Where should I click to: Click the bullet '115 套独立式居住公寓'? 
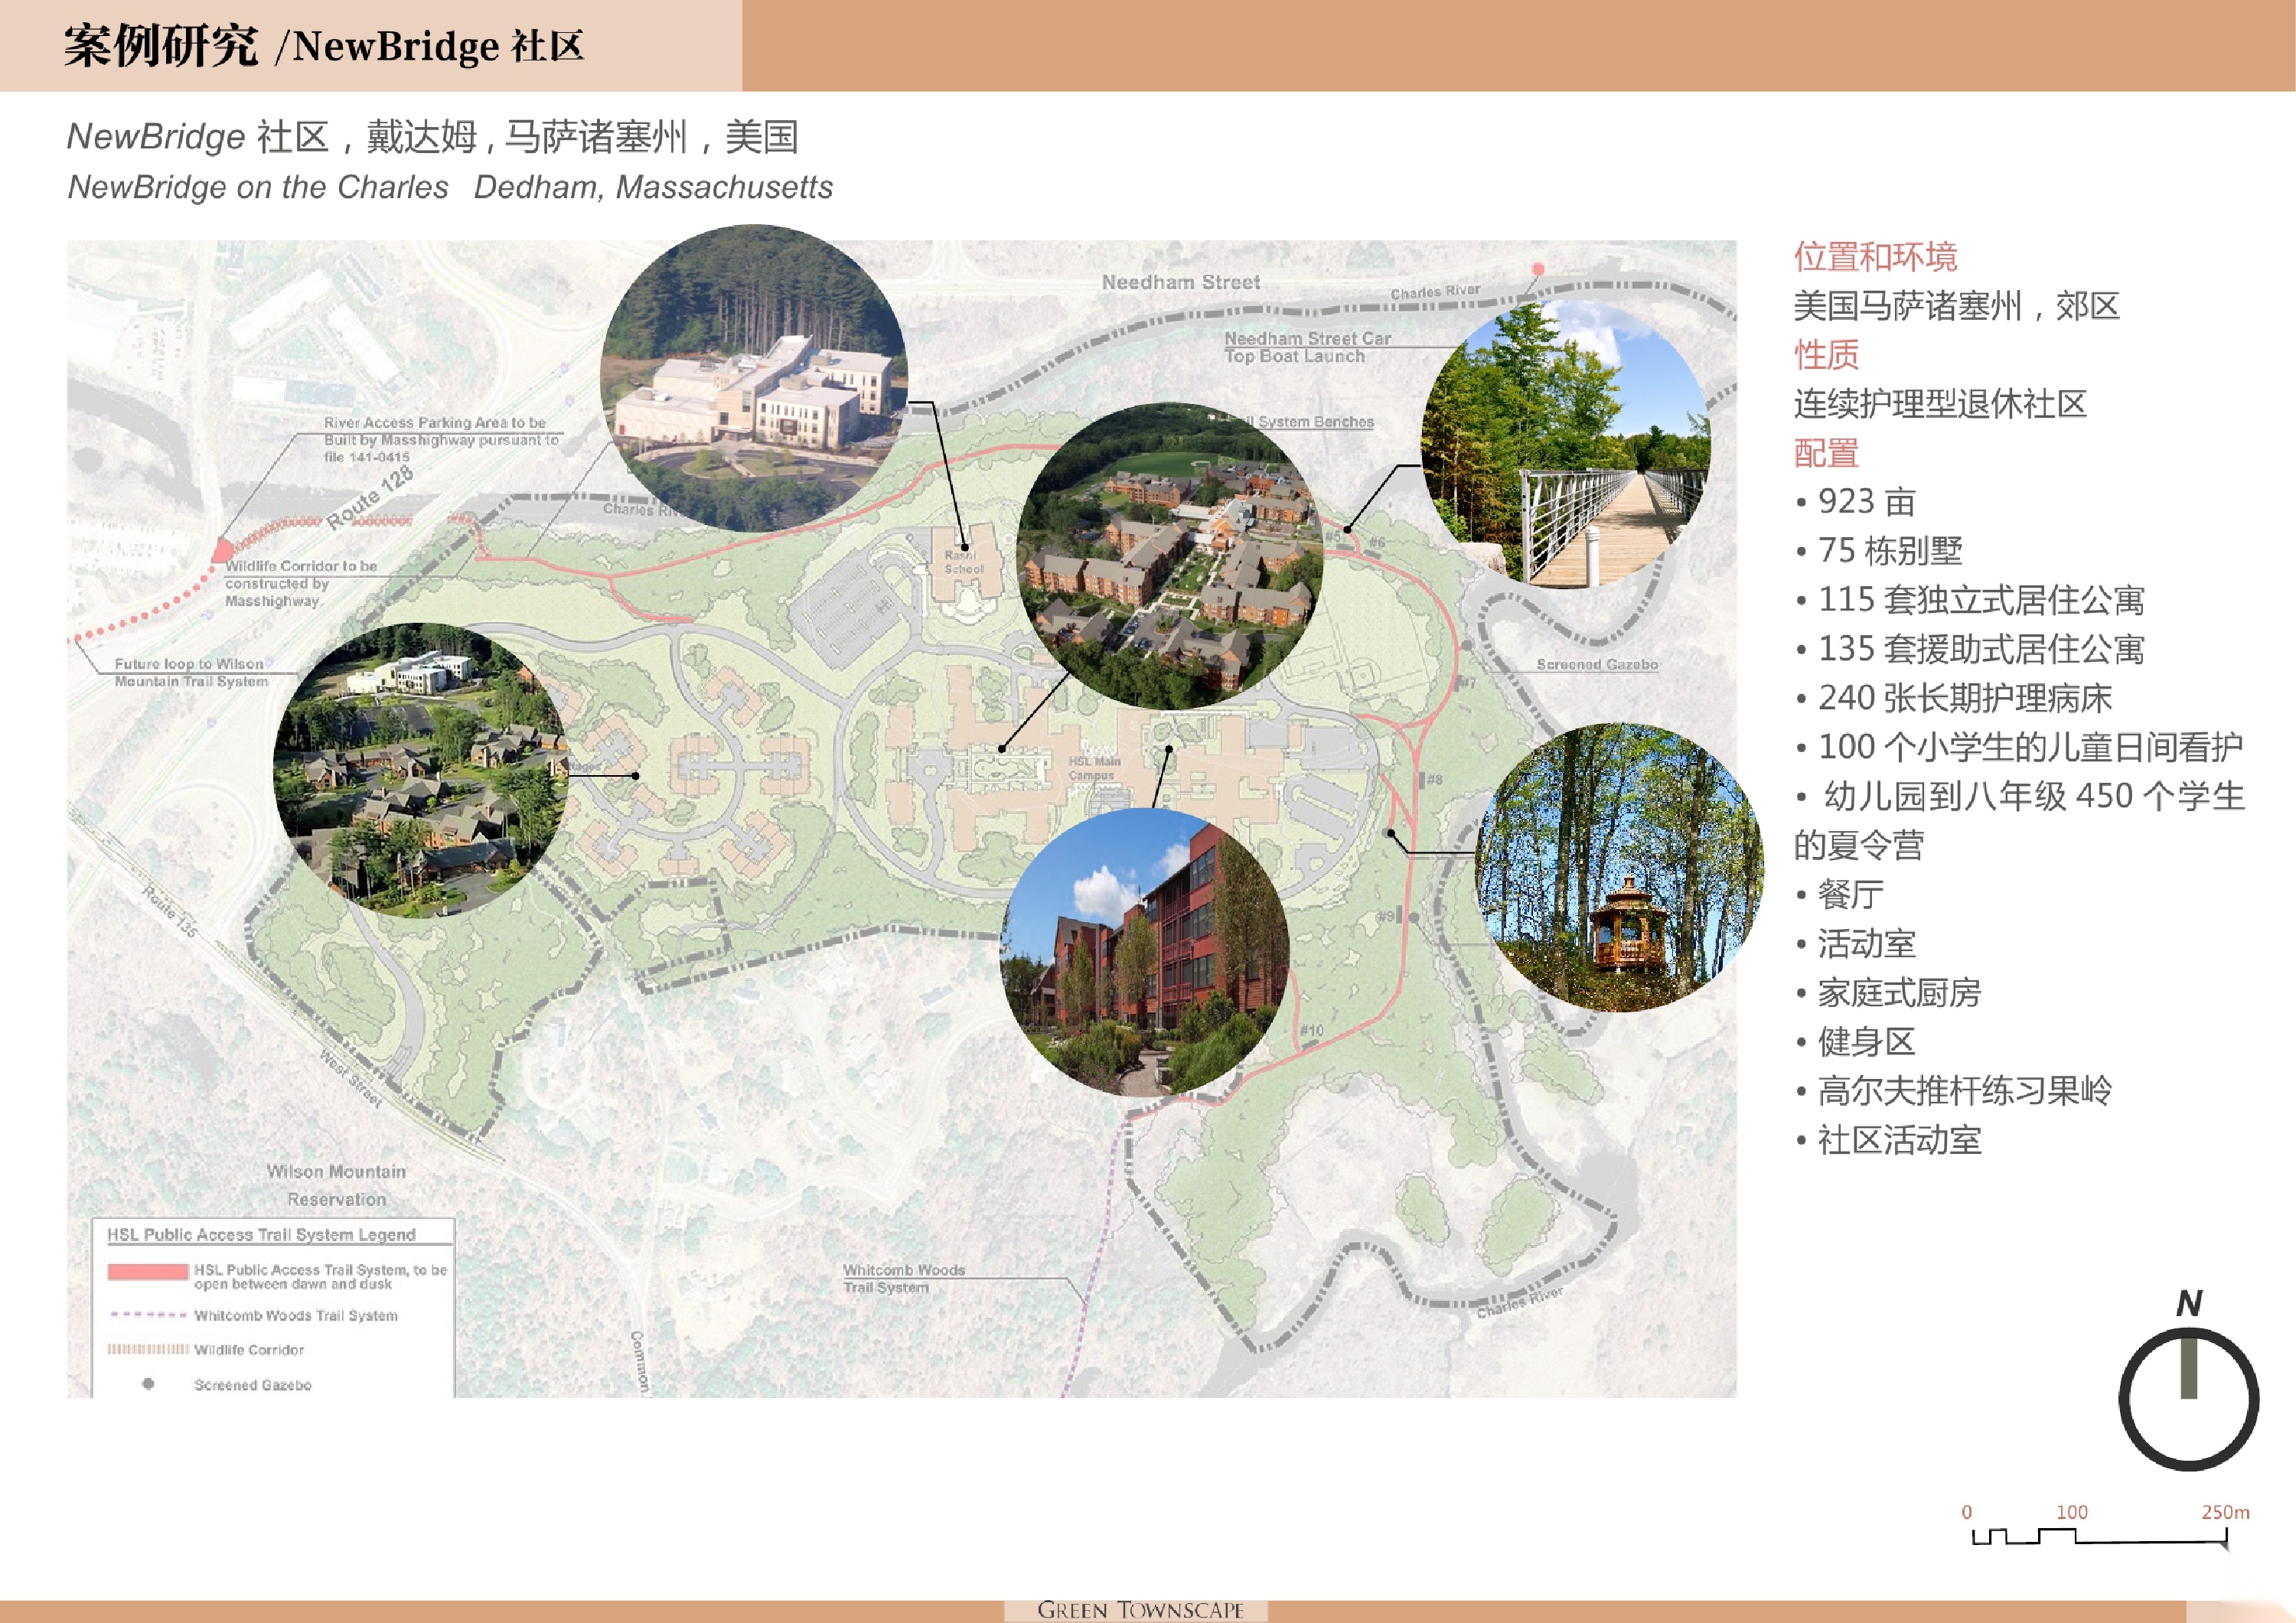coord(1970,600)
